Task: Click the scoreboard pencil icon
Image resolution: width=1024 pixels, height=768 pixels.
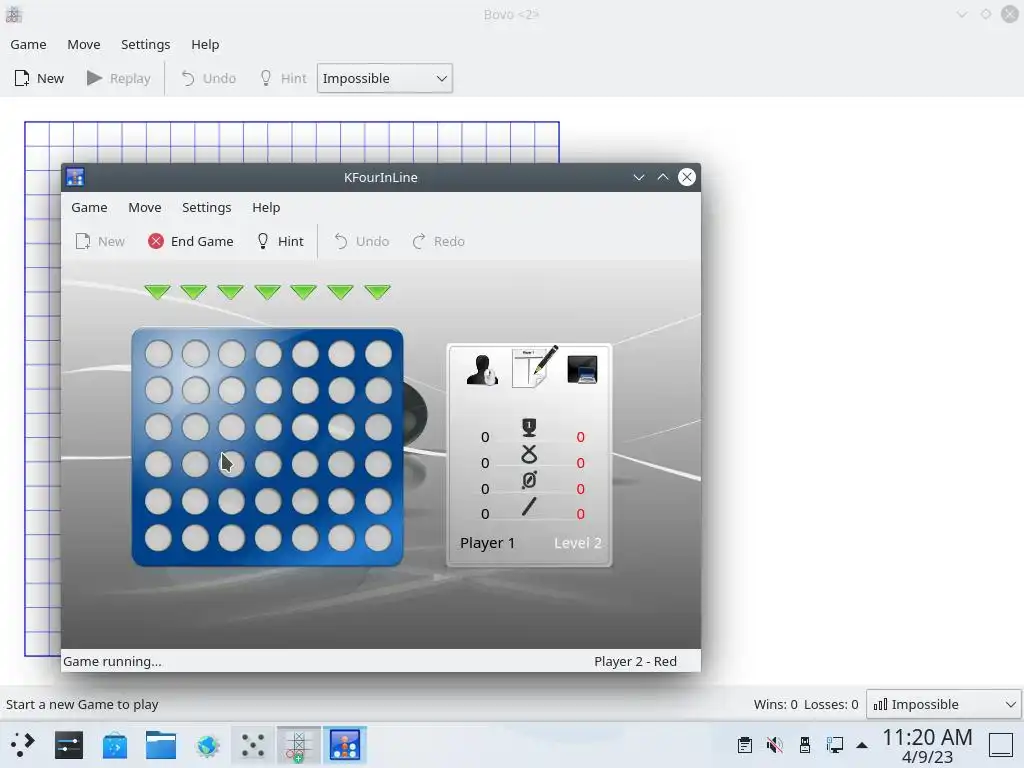Action: 535,366
